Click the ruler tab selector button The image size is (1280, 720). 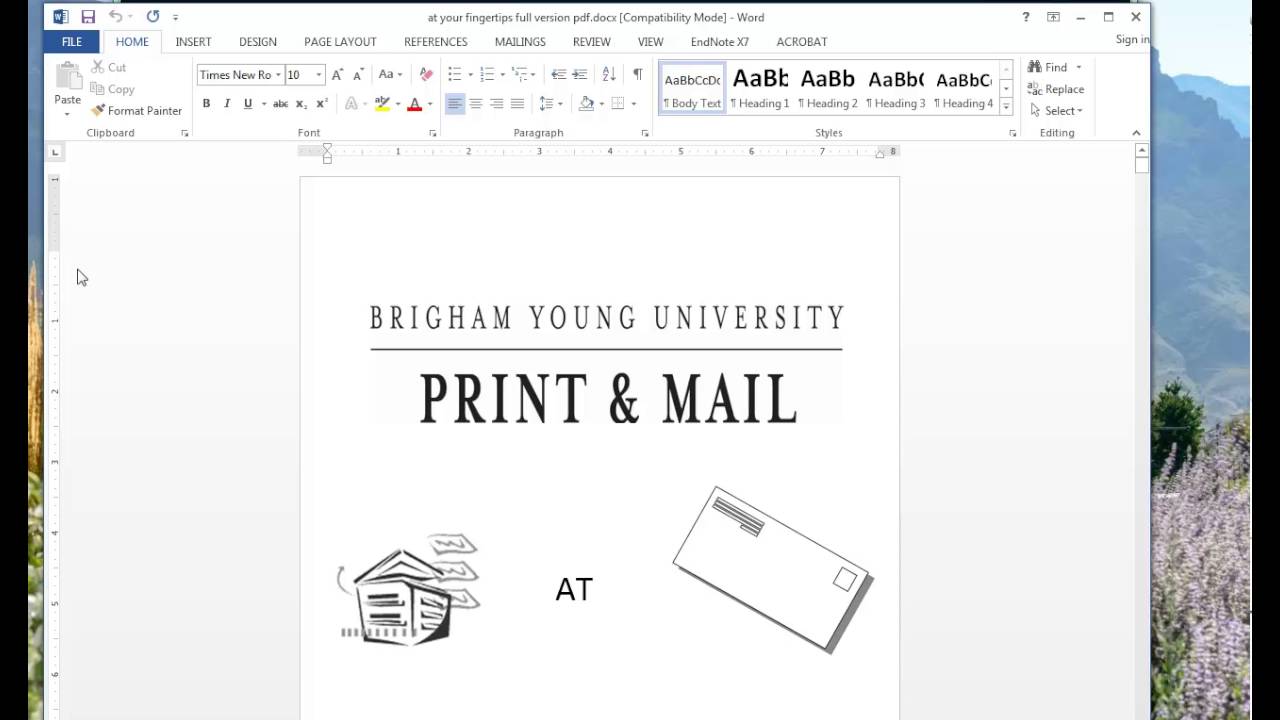coord(55,152)
